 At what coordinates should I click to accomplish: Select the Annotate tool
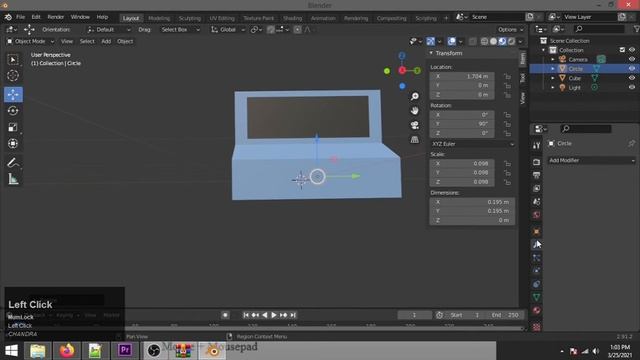13,162
